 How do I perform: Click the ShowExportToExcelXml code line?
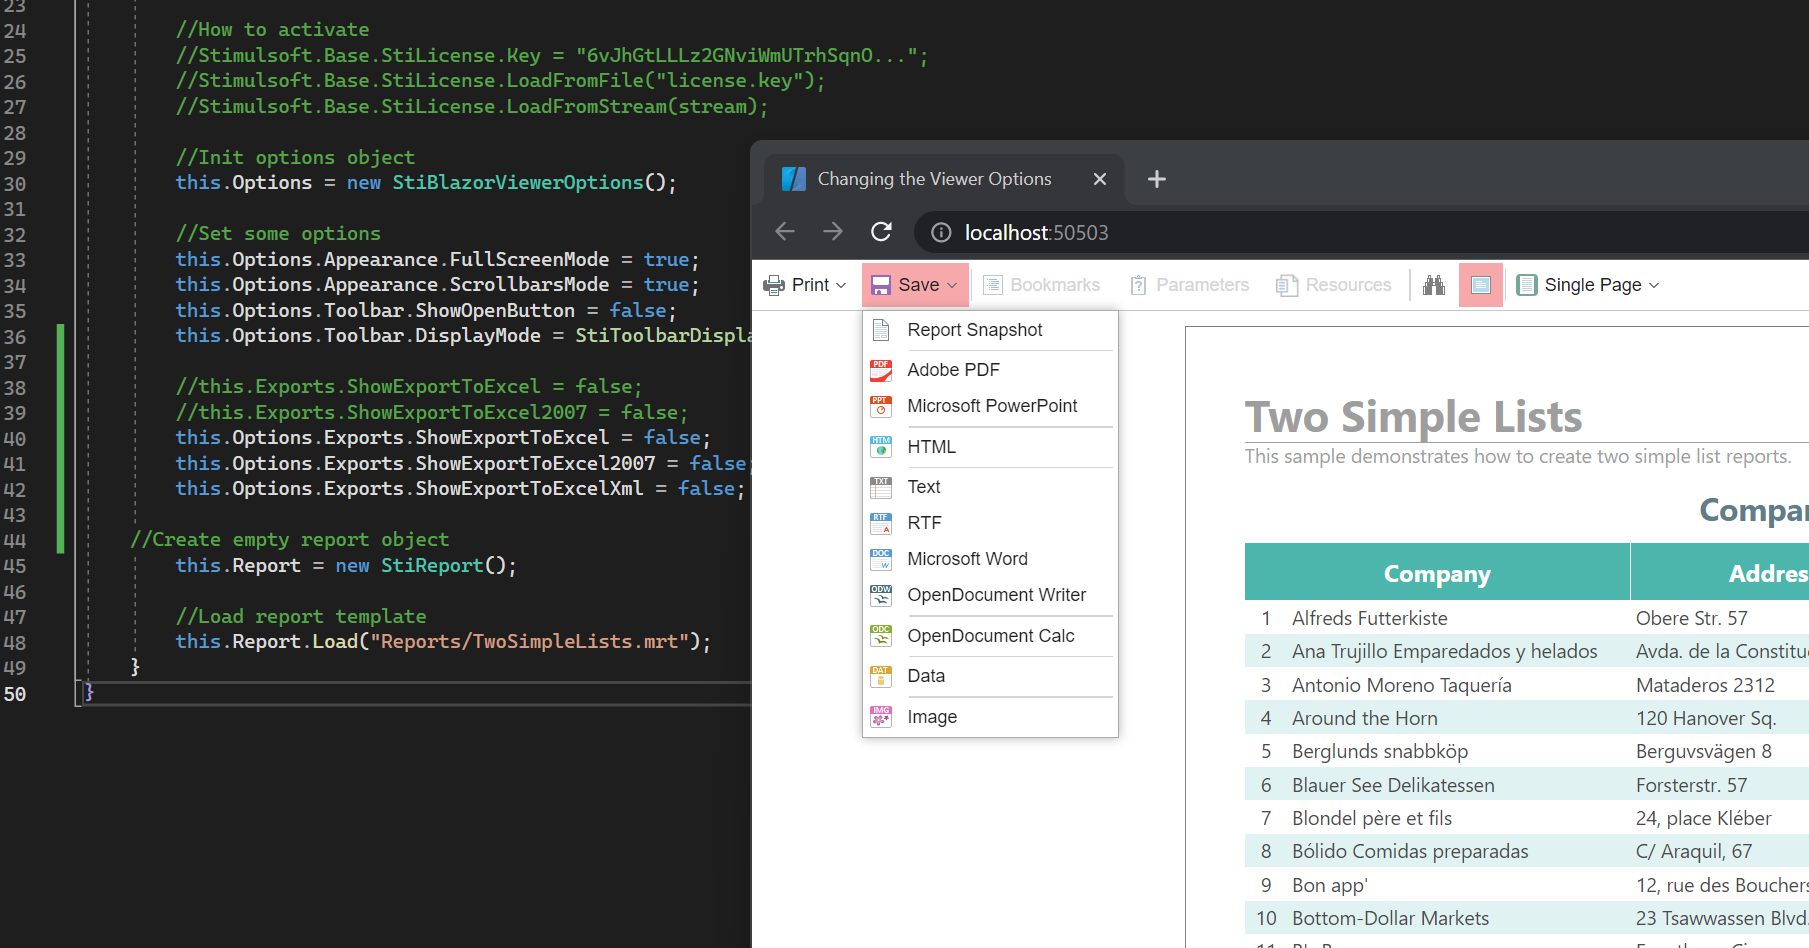click(460, 489)
